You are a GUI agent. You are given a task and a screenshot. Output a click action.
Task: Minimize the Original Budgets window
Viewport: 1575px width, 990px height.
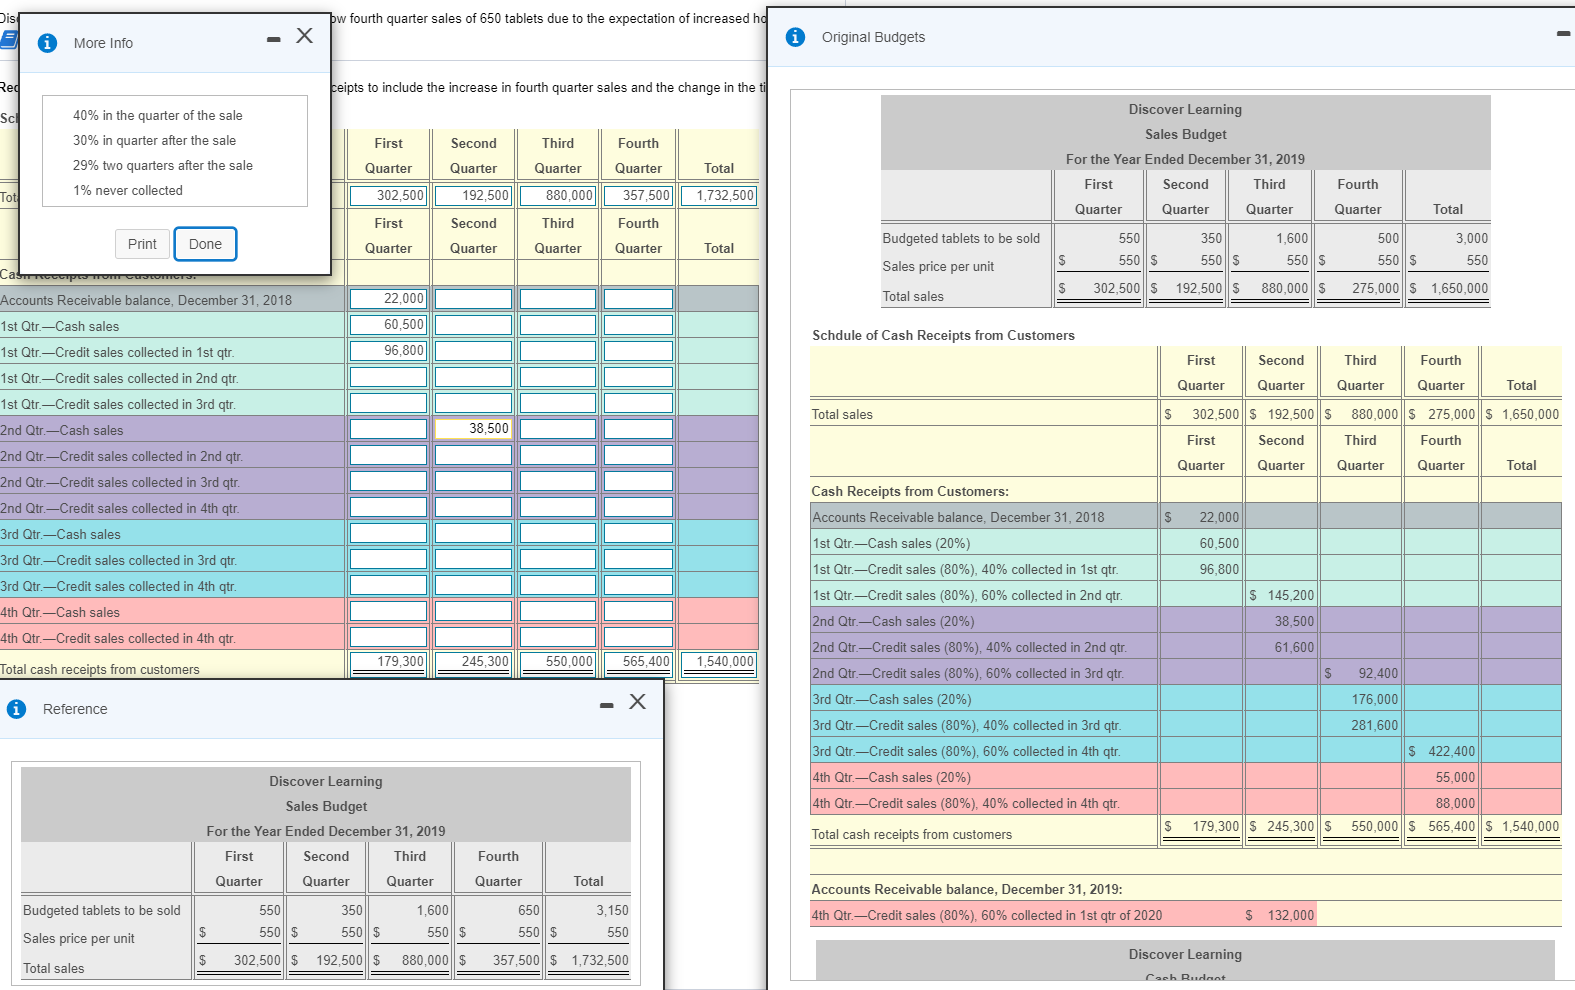(1564, 34)
